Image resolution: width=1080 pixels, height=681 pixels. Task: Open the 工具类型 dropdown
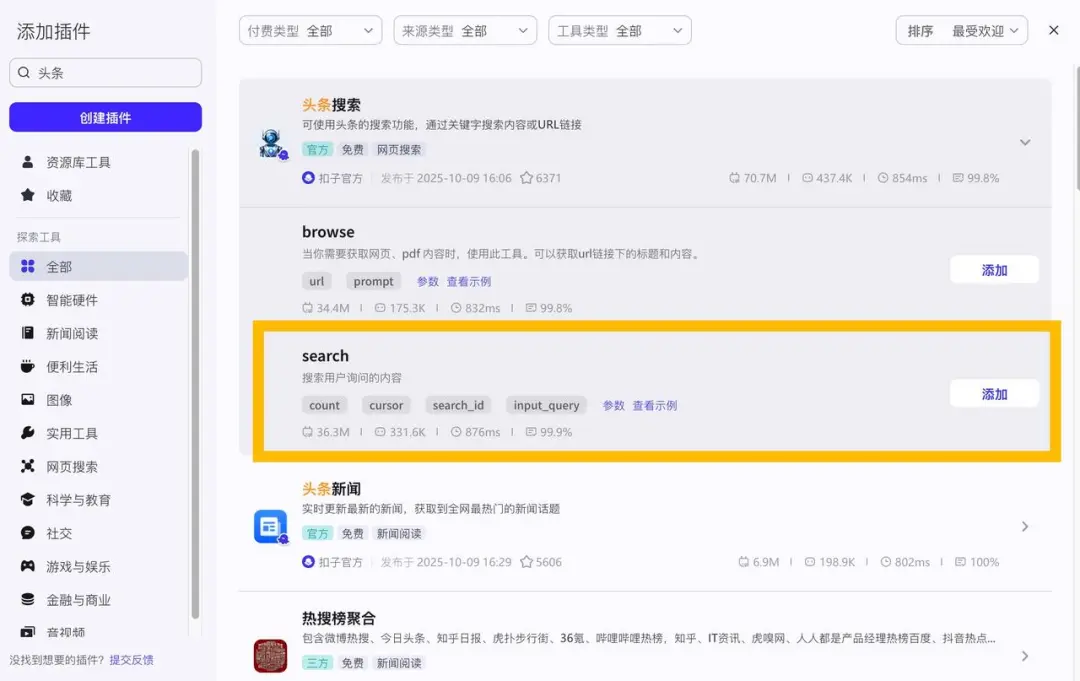(619, 30)
